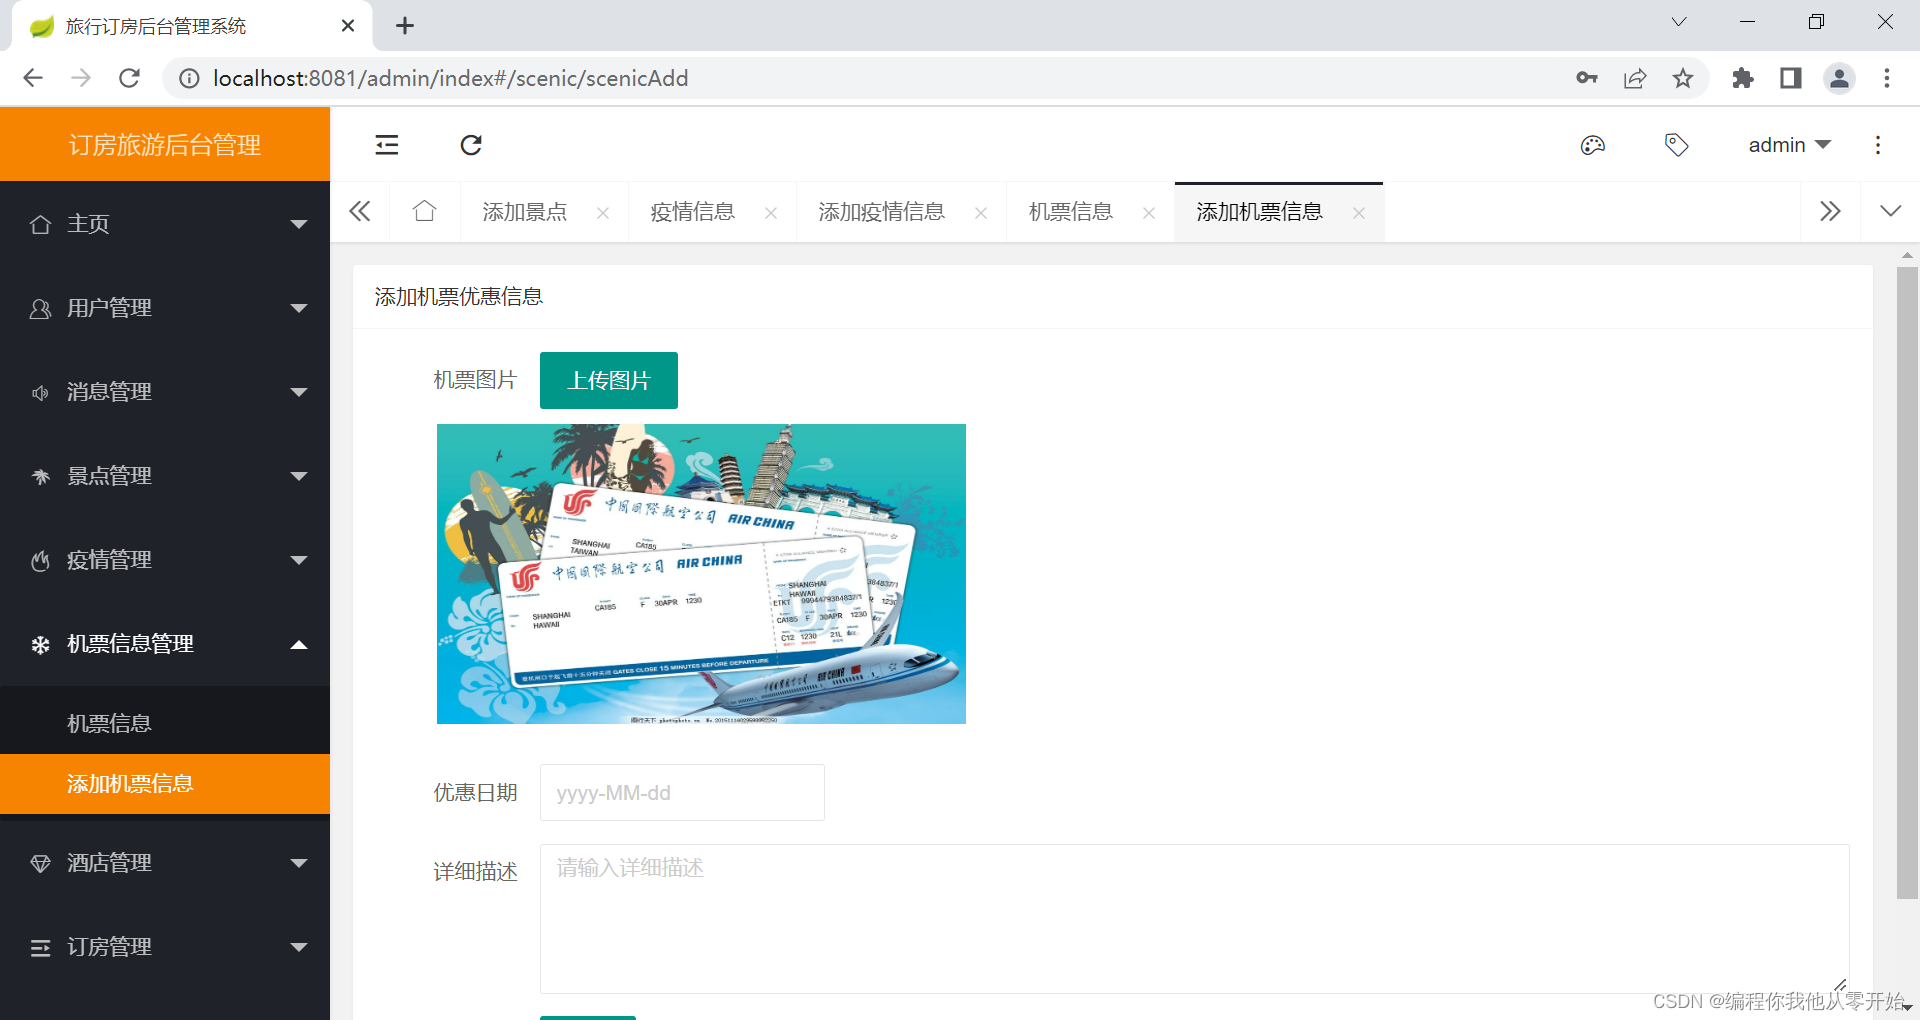Expand 酒店管理 sidebar menu

click(165, 863)
